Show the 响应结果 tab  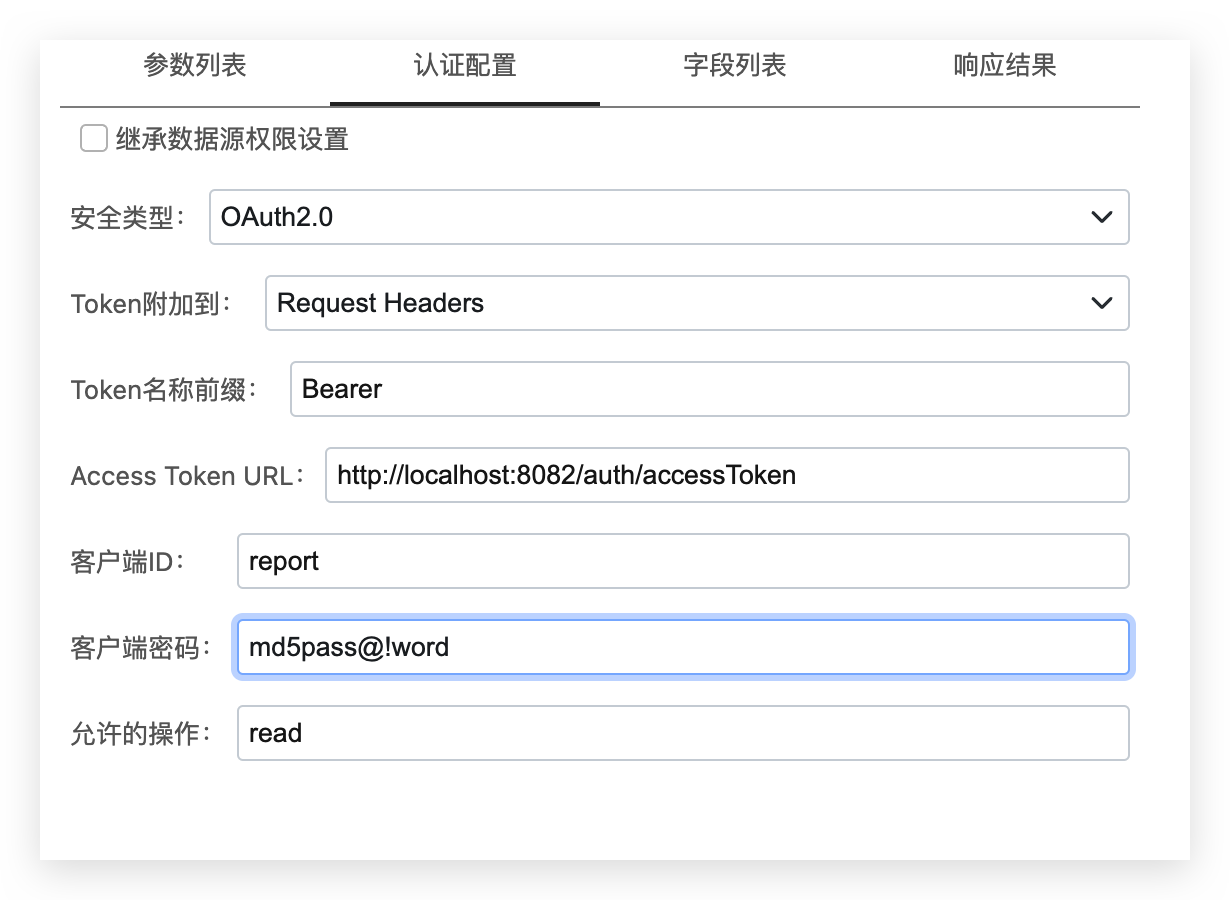pos(1005,67)
